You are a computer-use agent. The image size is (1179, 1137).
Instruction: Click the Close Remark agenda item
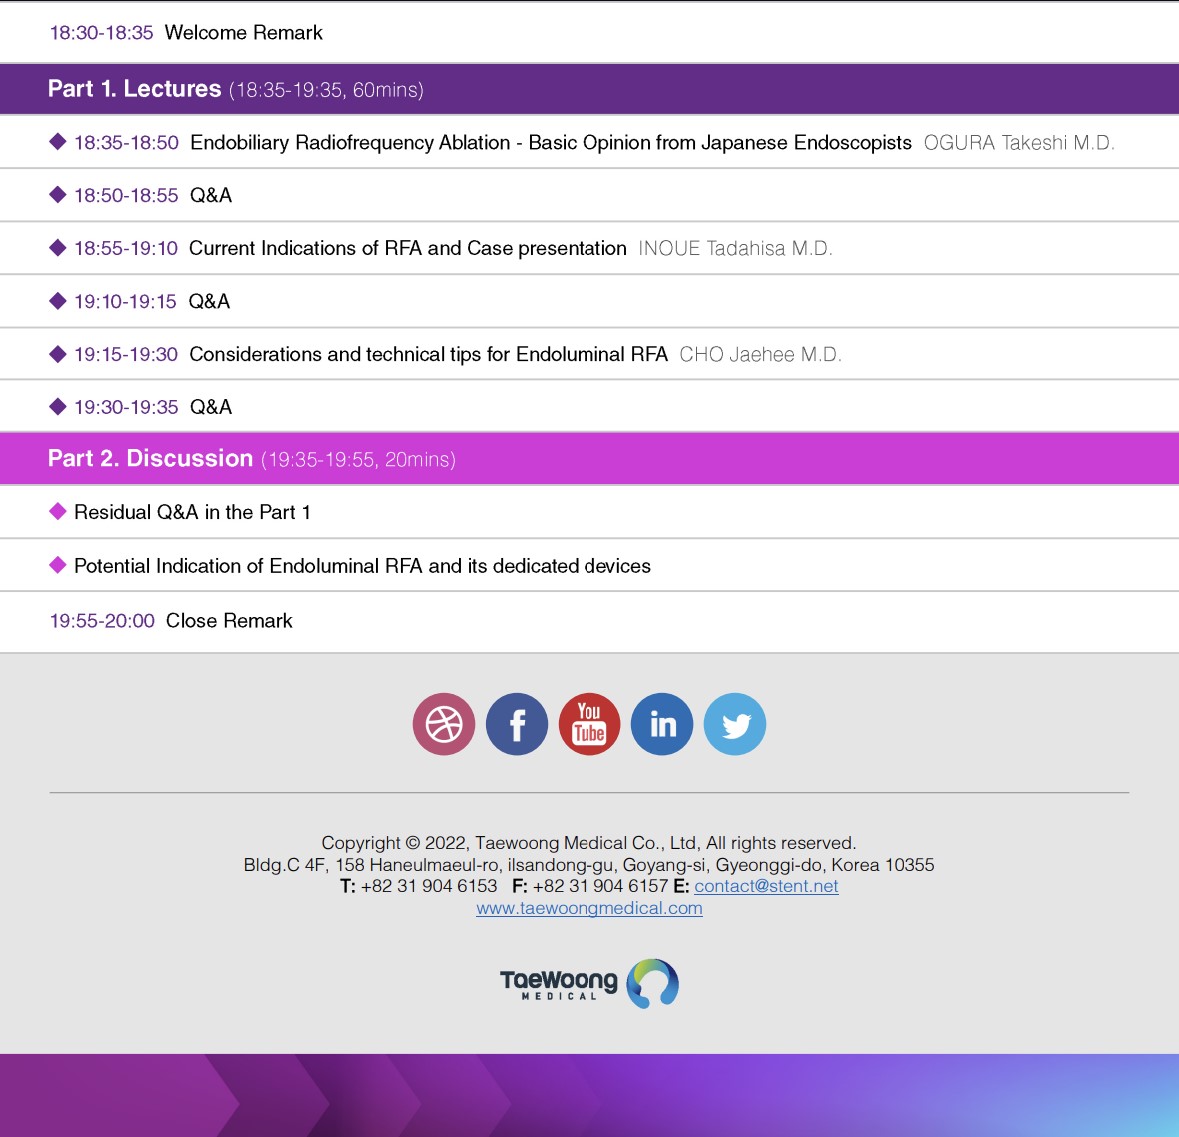[x=229, y=621]
